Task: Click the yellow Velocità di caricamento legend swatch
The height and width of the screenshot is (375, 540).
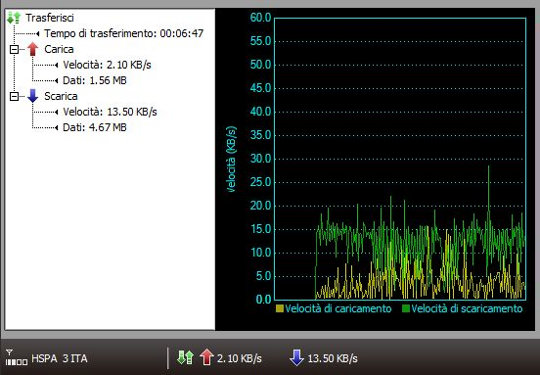Action: [x=280, y=308]
